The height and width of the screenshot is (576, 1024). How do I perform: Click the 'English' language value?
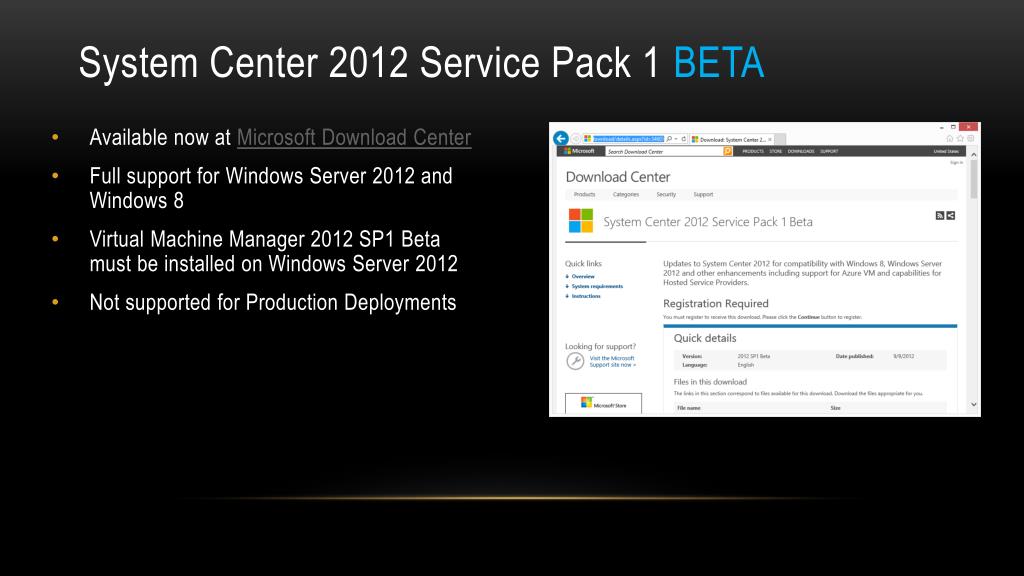(746, 365)
